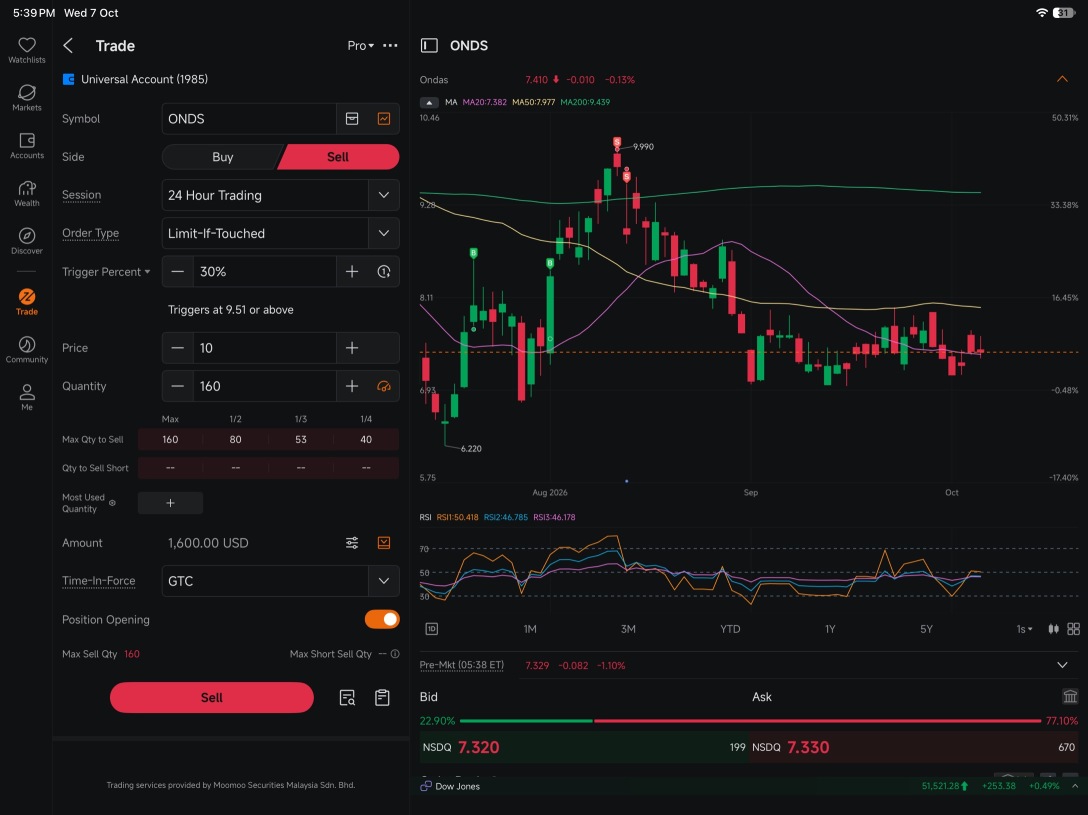Open Discover compass icon
This screenshot has height=815, width=1088.
pyautogui.click(x=26, y=241)
